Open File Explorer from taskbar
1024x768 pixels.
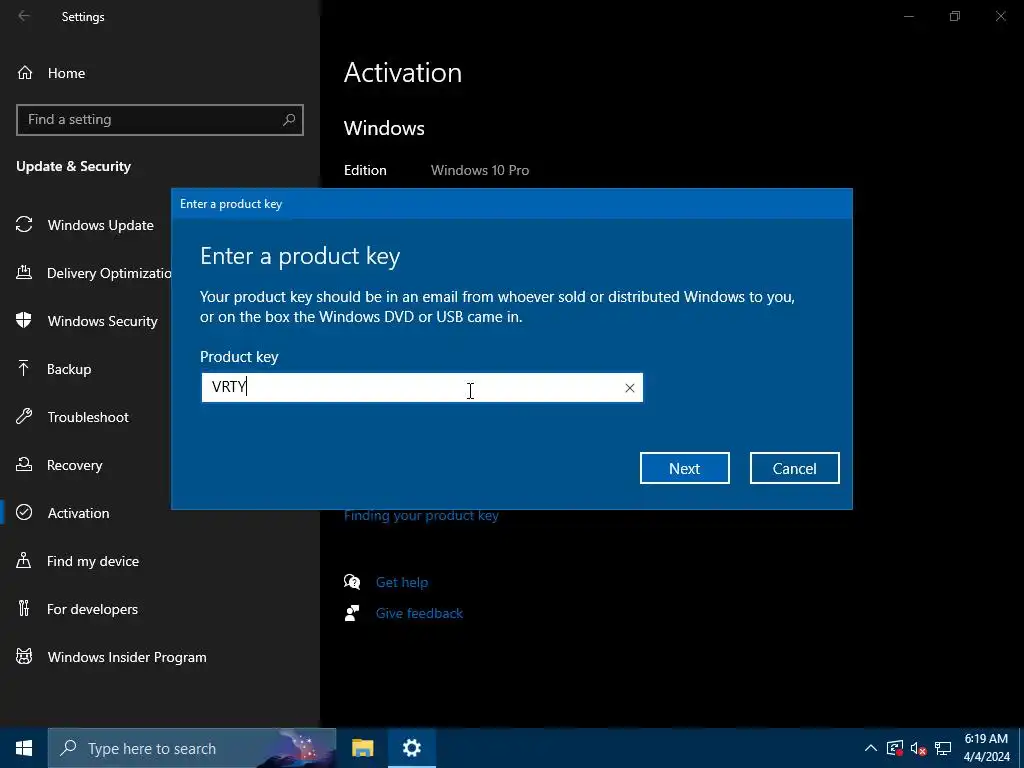point(362,748)
